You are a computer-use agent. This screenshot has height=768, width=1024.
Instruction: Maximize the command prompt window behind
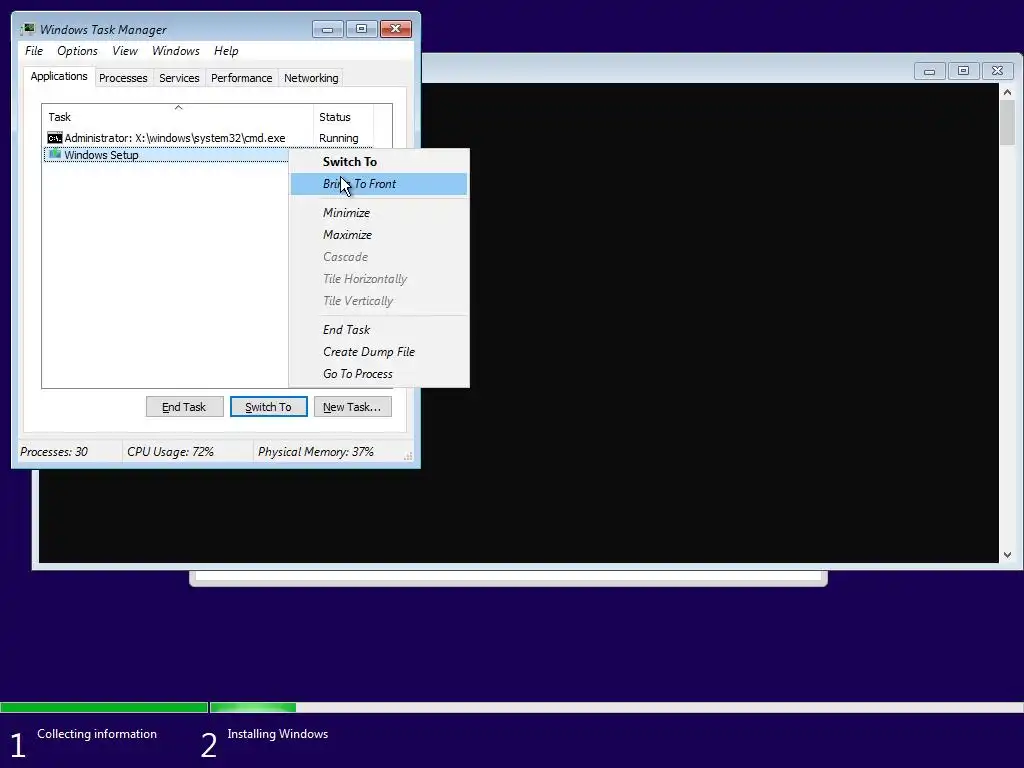point(963,71)
